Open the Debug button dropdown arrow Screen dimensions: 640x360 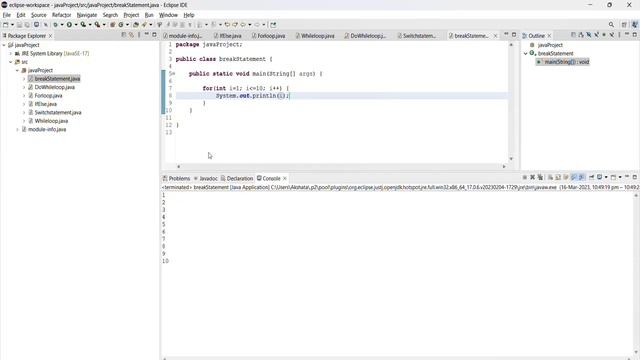(x=62, y=24)
